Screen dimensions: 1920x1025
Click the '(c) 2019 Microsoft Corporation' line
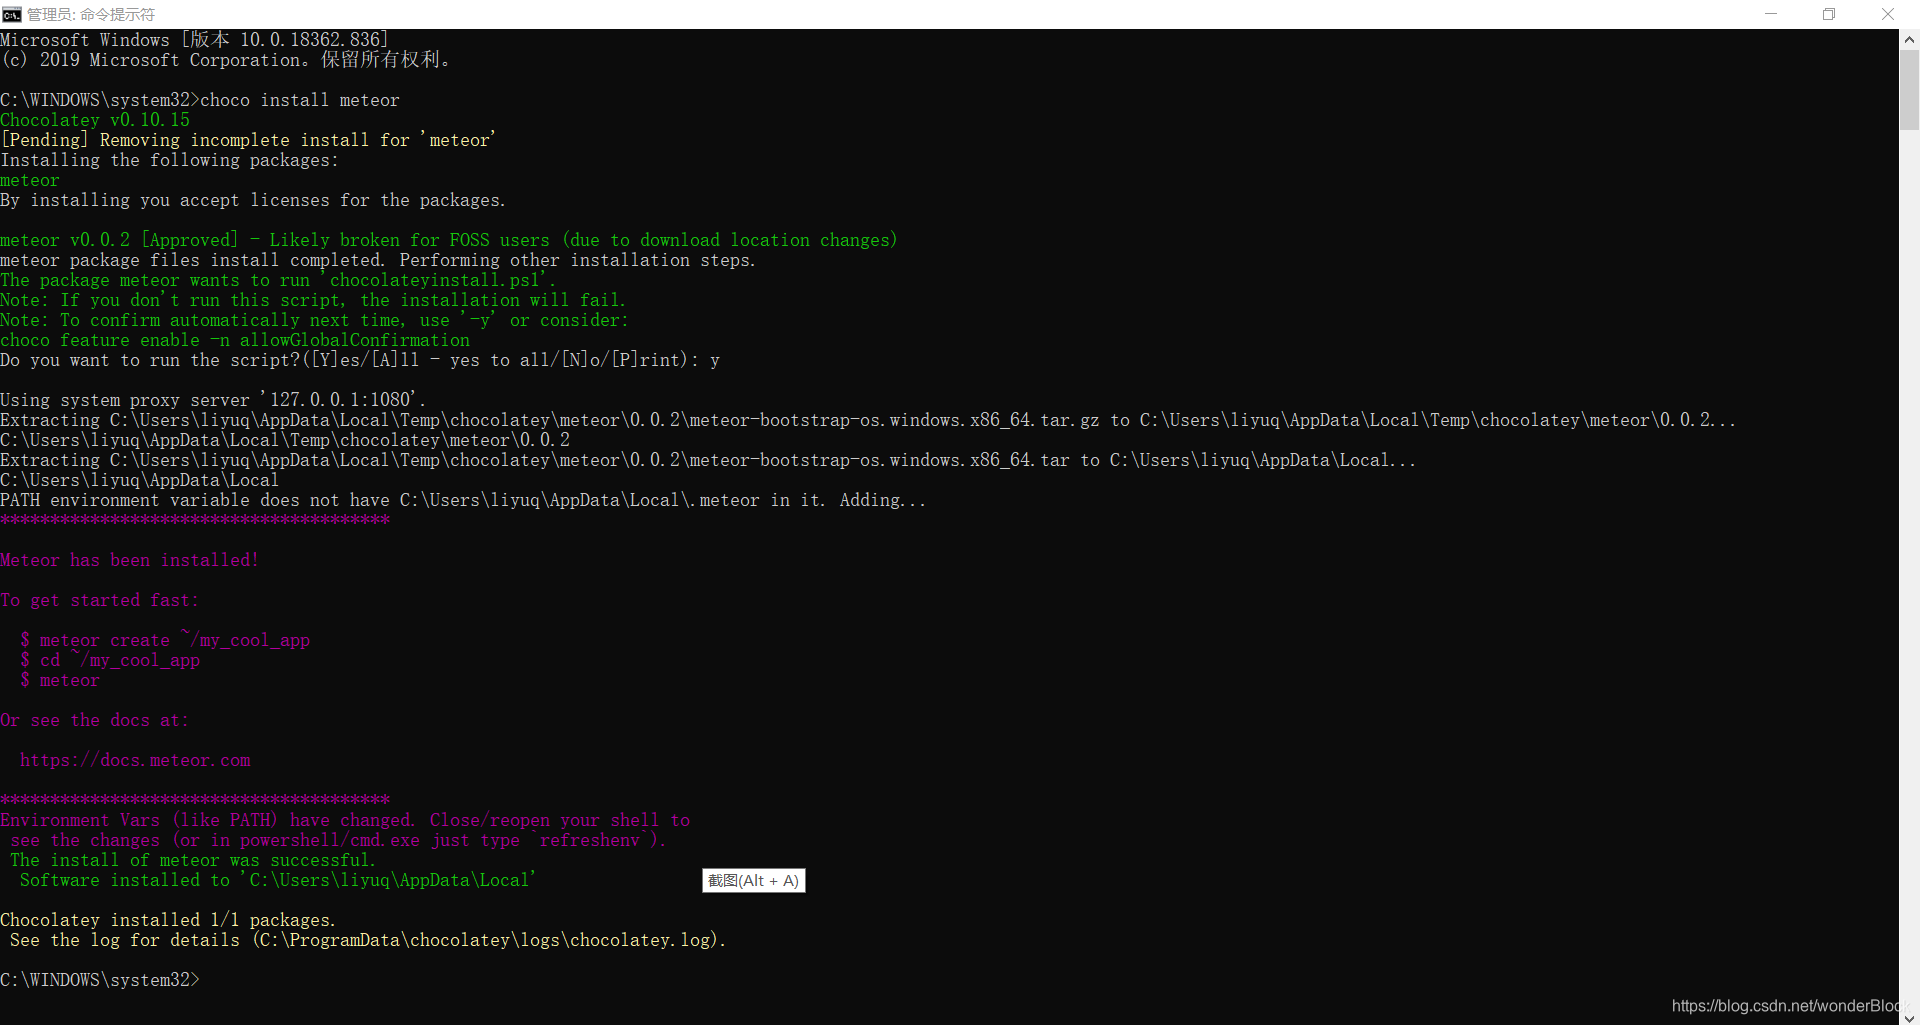226,60
